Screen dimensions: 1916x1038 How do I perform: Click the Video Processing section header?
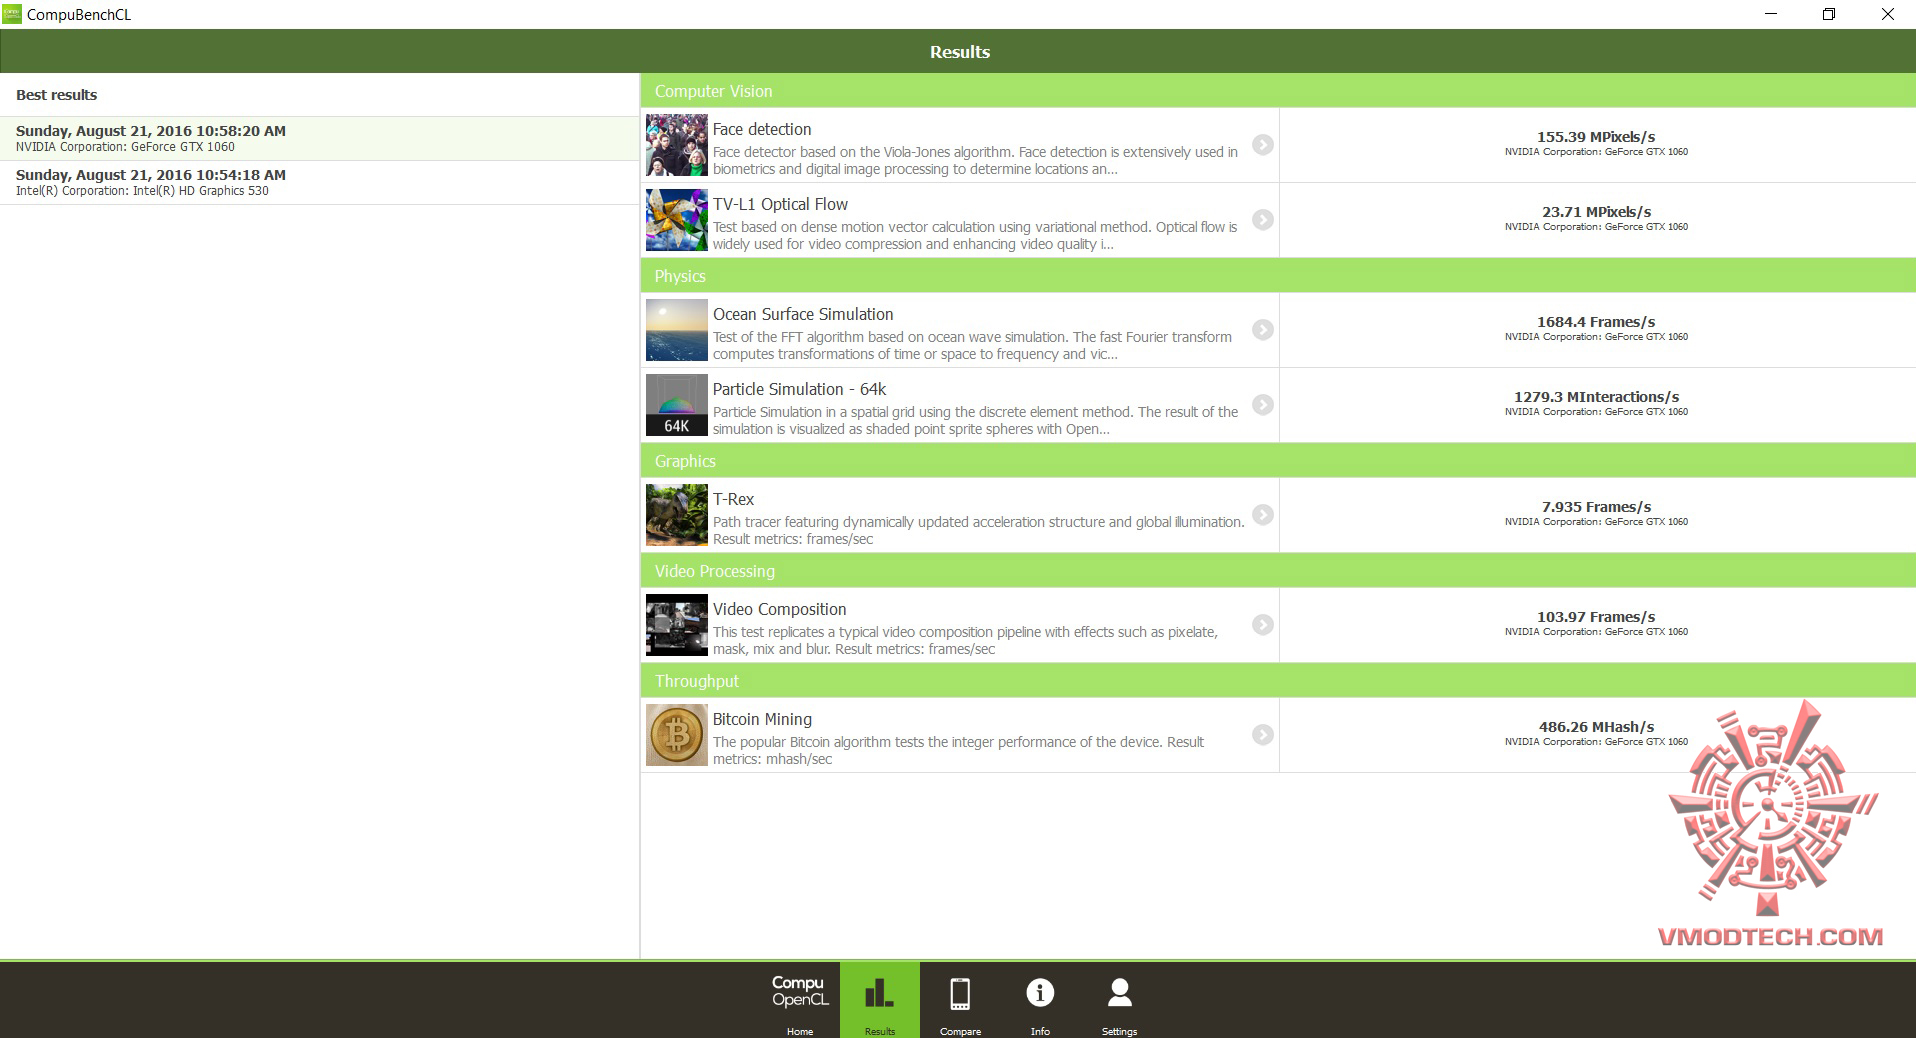pyautogui.click(x=1278, y=571)
